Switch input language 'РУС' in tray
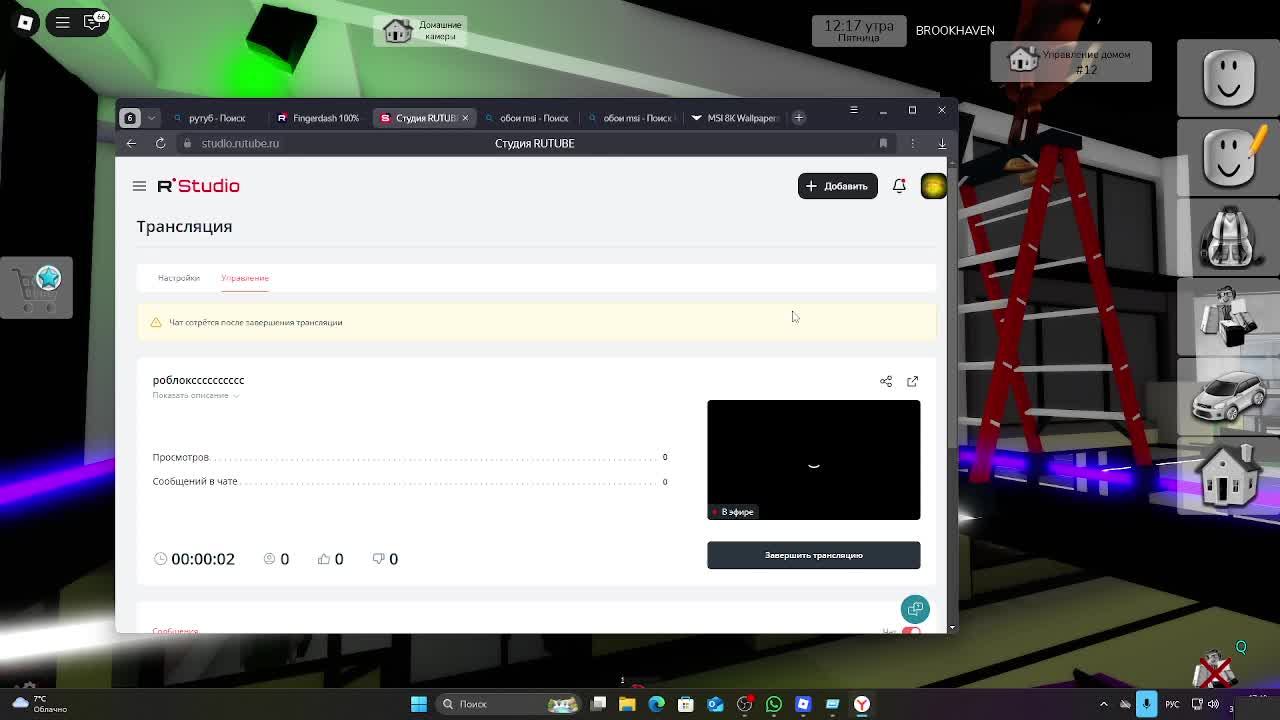The height and width of the screenshot is (720, 1280). coord(1172,704)
